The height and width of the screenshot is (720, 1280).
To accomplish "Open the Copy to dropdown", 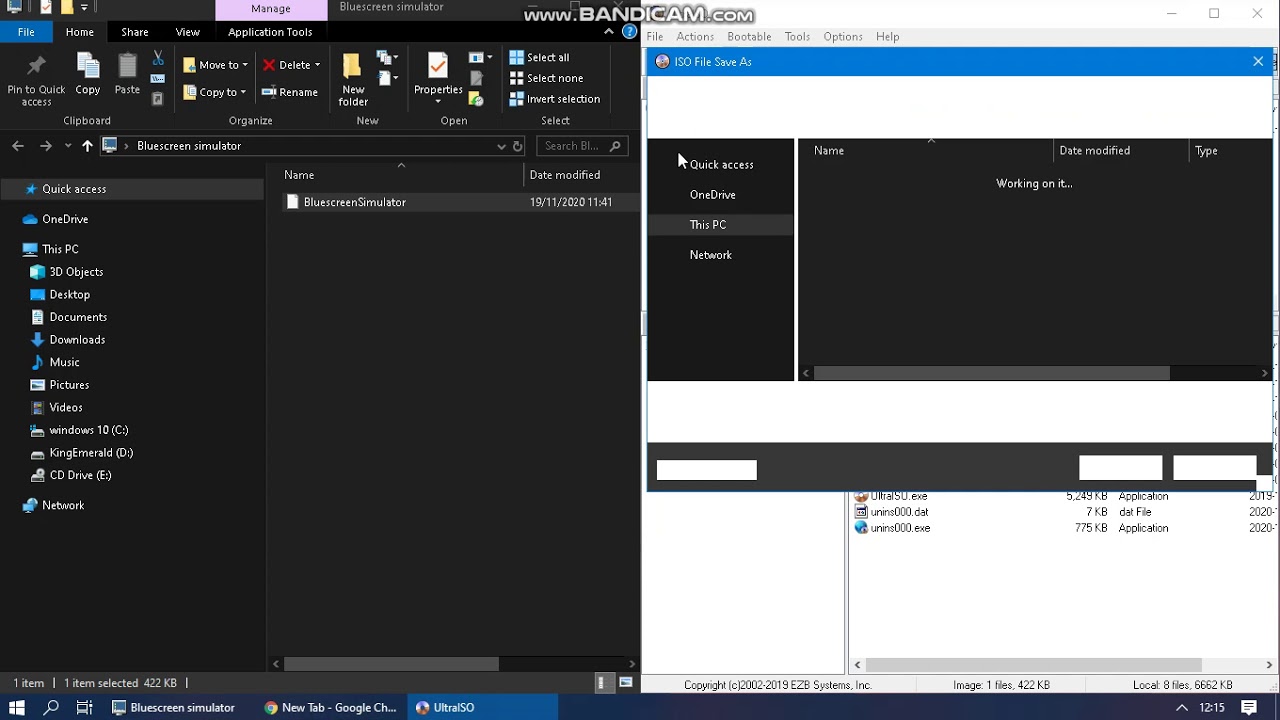I will point(215,92).
